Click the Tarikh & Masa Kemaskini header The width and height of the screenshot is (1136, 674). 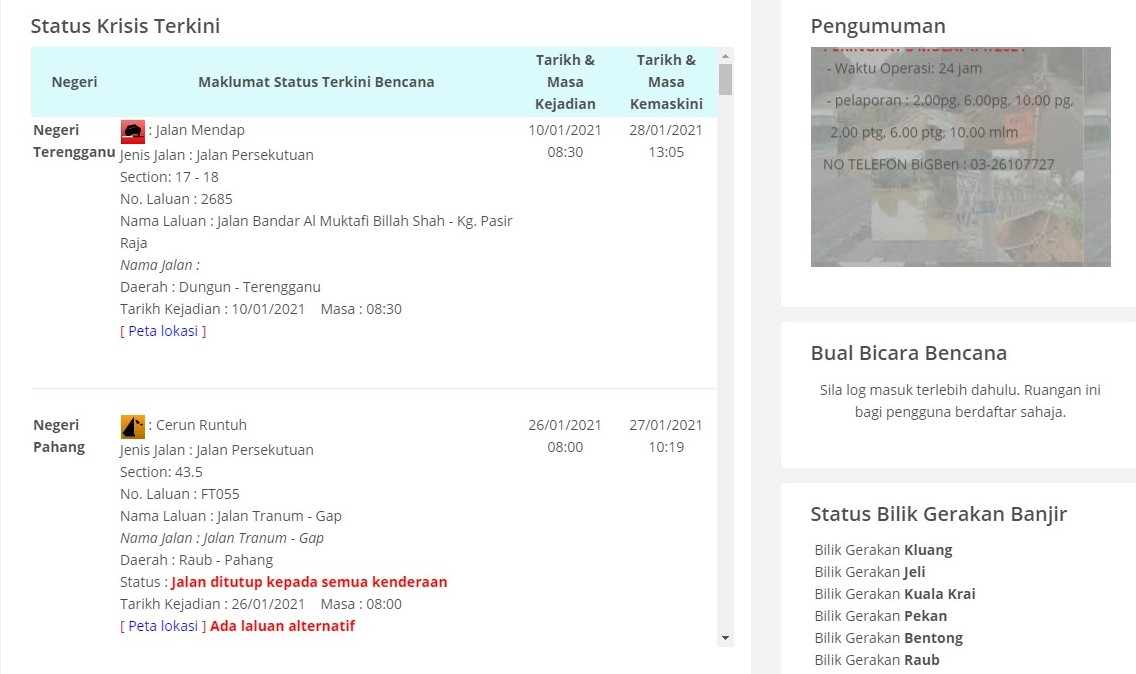coord(666,82)
